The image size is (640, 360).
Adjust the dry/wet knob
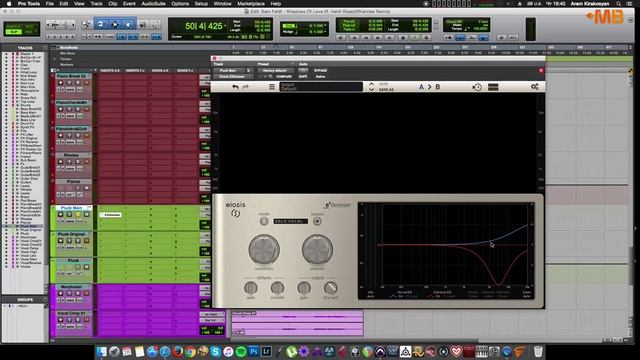click(x=331, y=288)
